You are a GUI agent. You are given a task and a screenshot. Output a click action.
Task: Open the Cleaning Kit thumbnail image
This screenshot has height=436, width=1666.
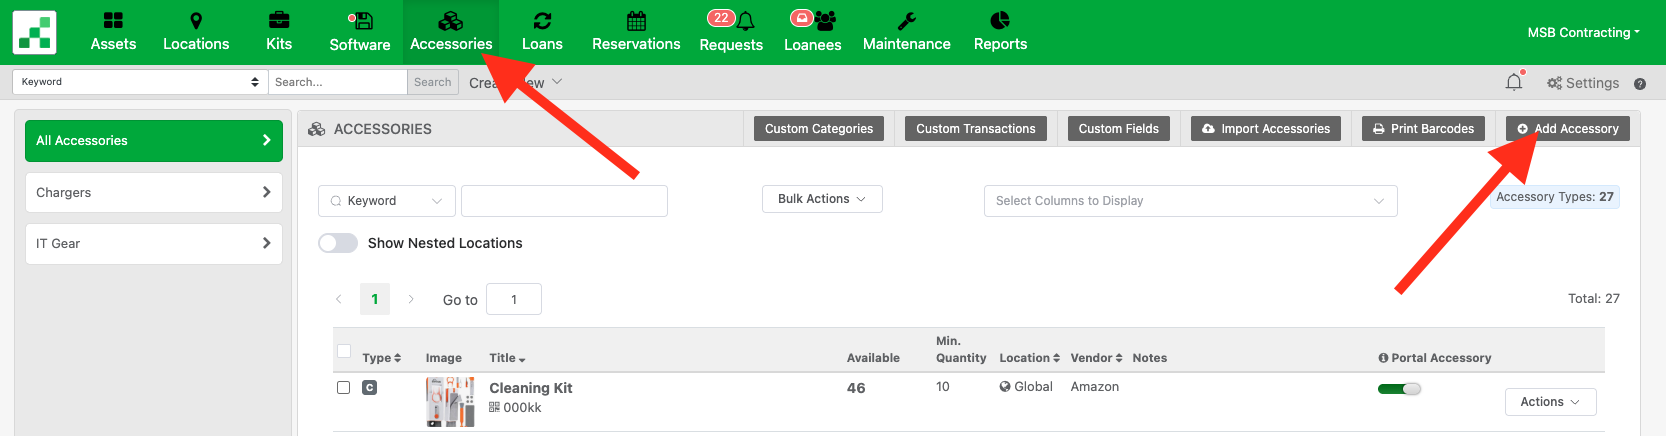[450, 402]
